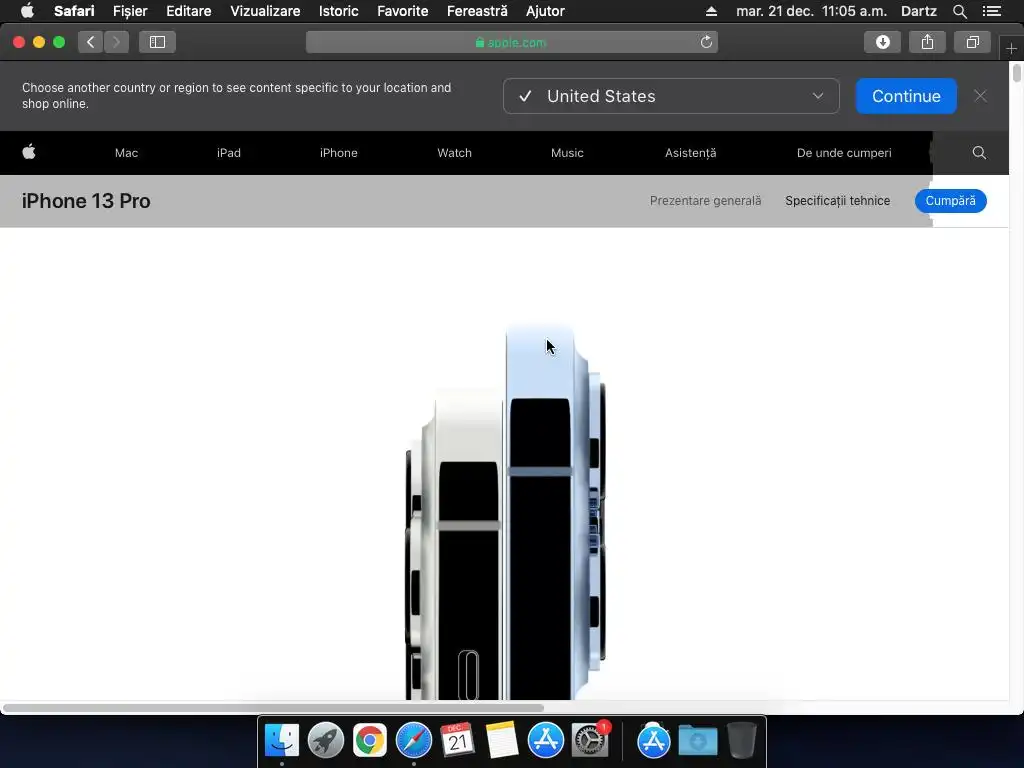Screen dimensions: 1024x768
Task: Open Calendar from the Dock
Action: (457, 741)
